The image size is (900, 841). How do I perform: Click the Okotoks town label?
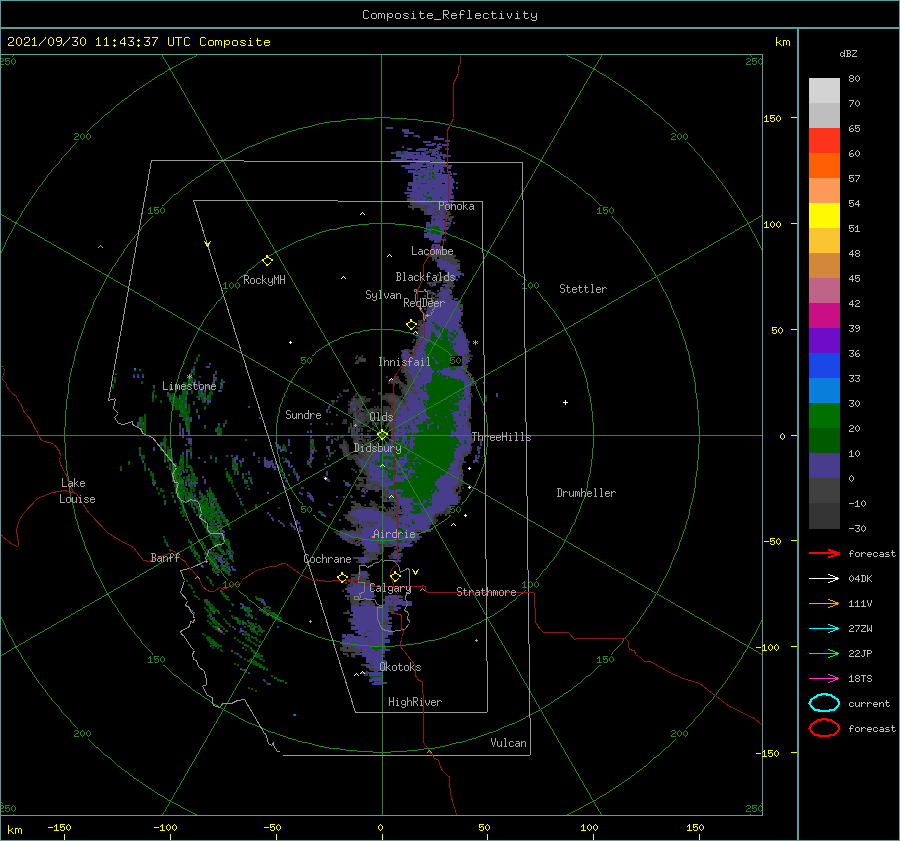400,667
